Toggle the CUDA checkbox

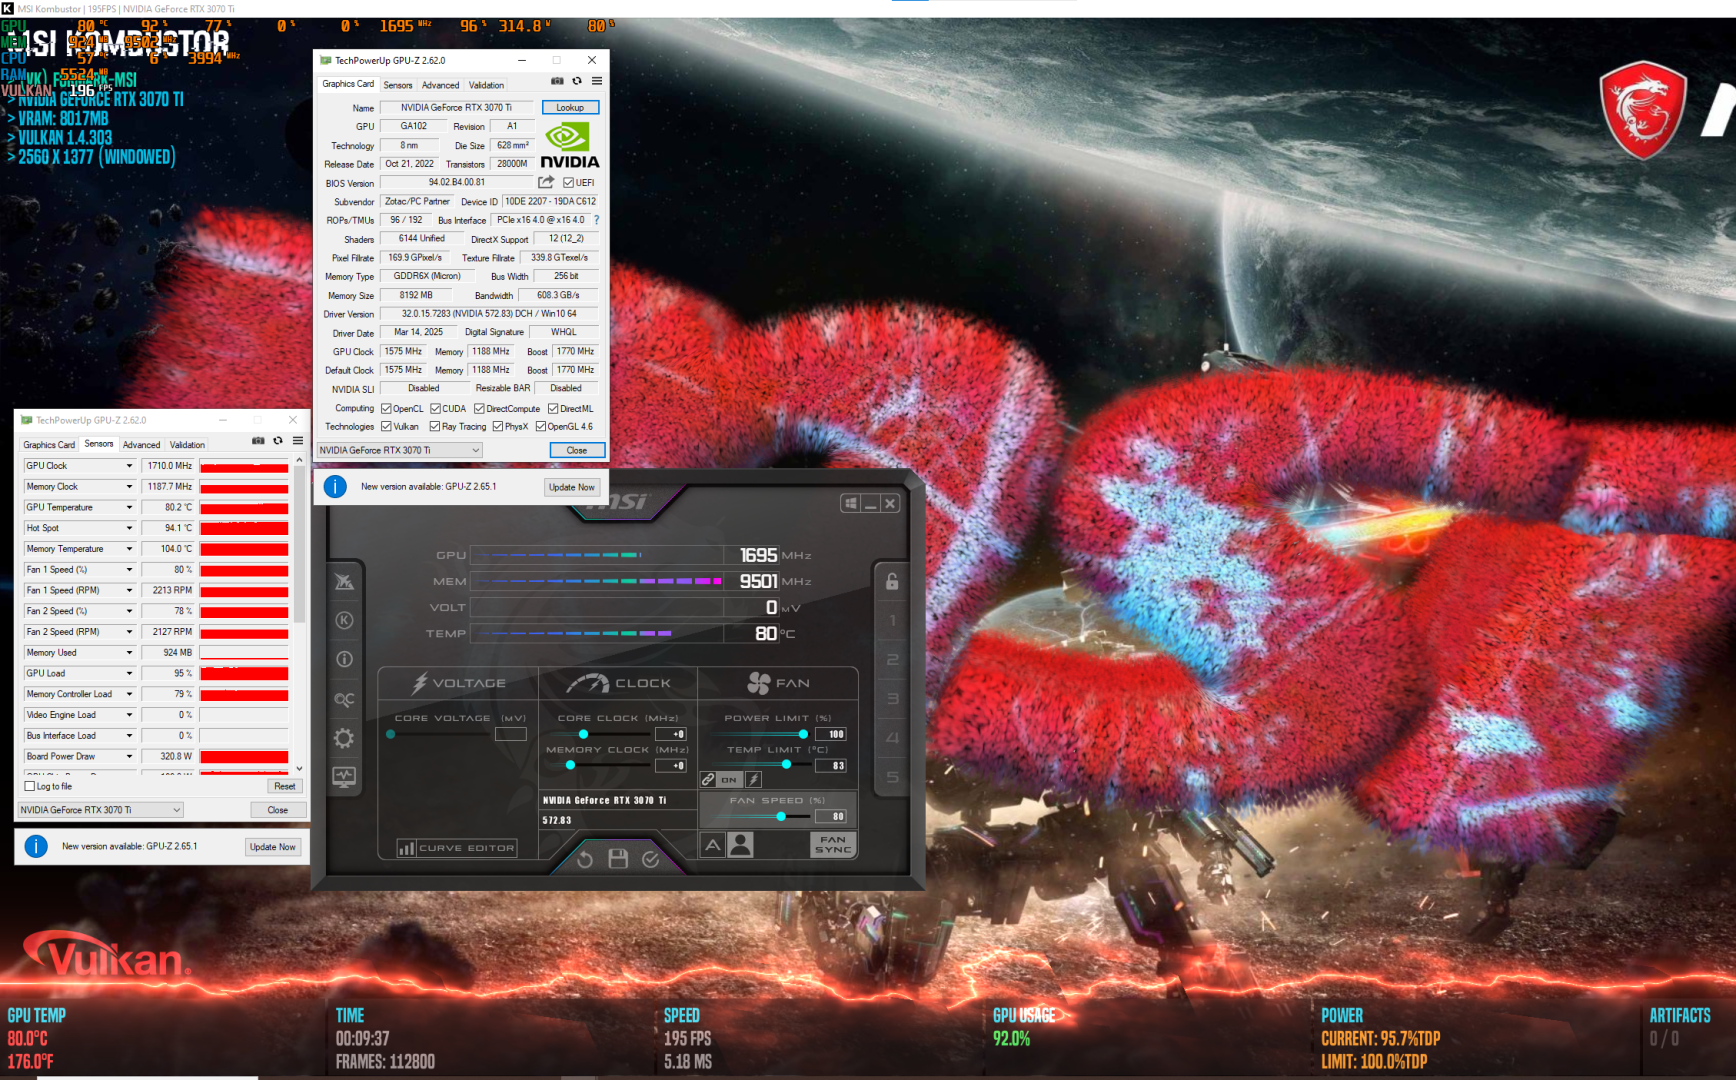435,408
